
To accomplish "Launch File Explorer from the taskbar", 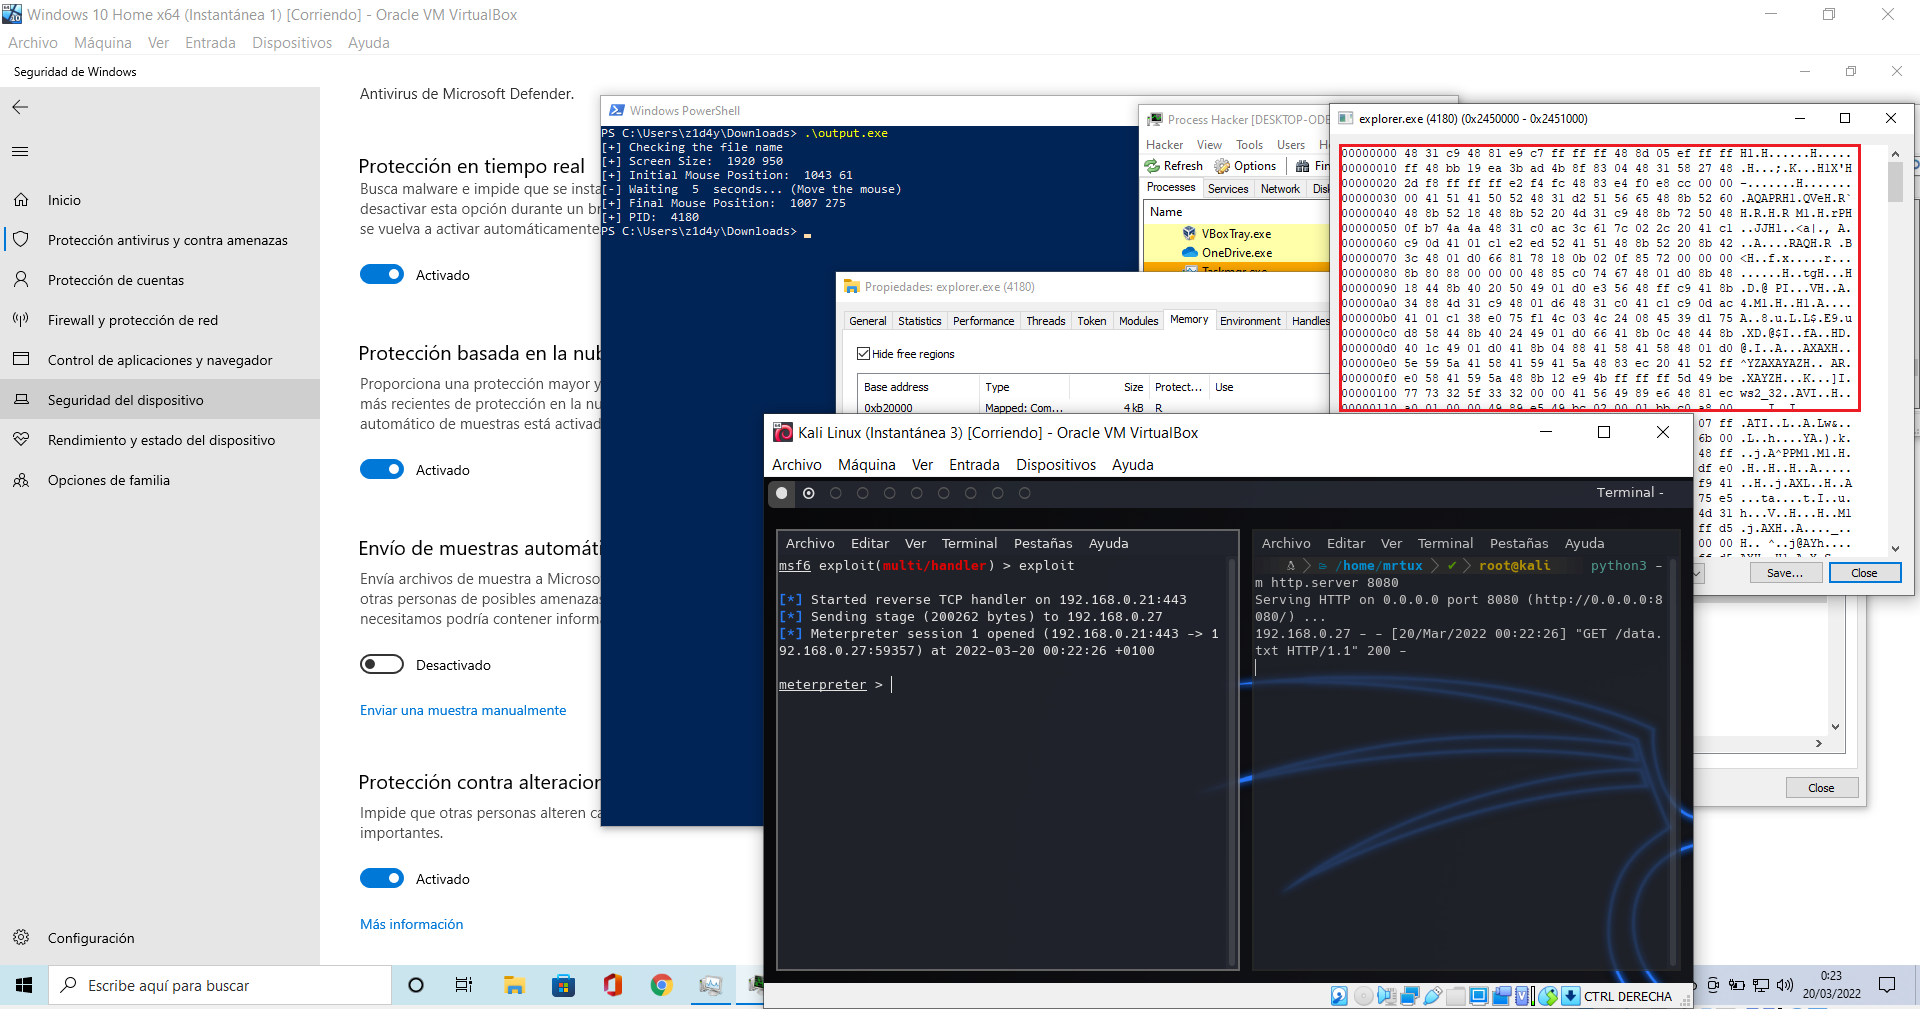I will [x=514, y=986].
